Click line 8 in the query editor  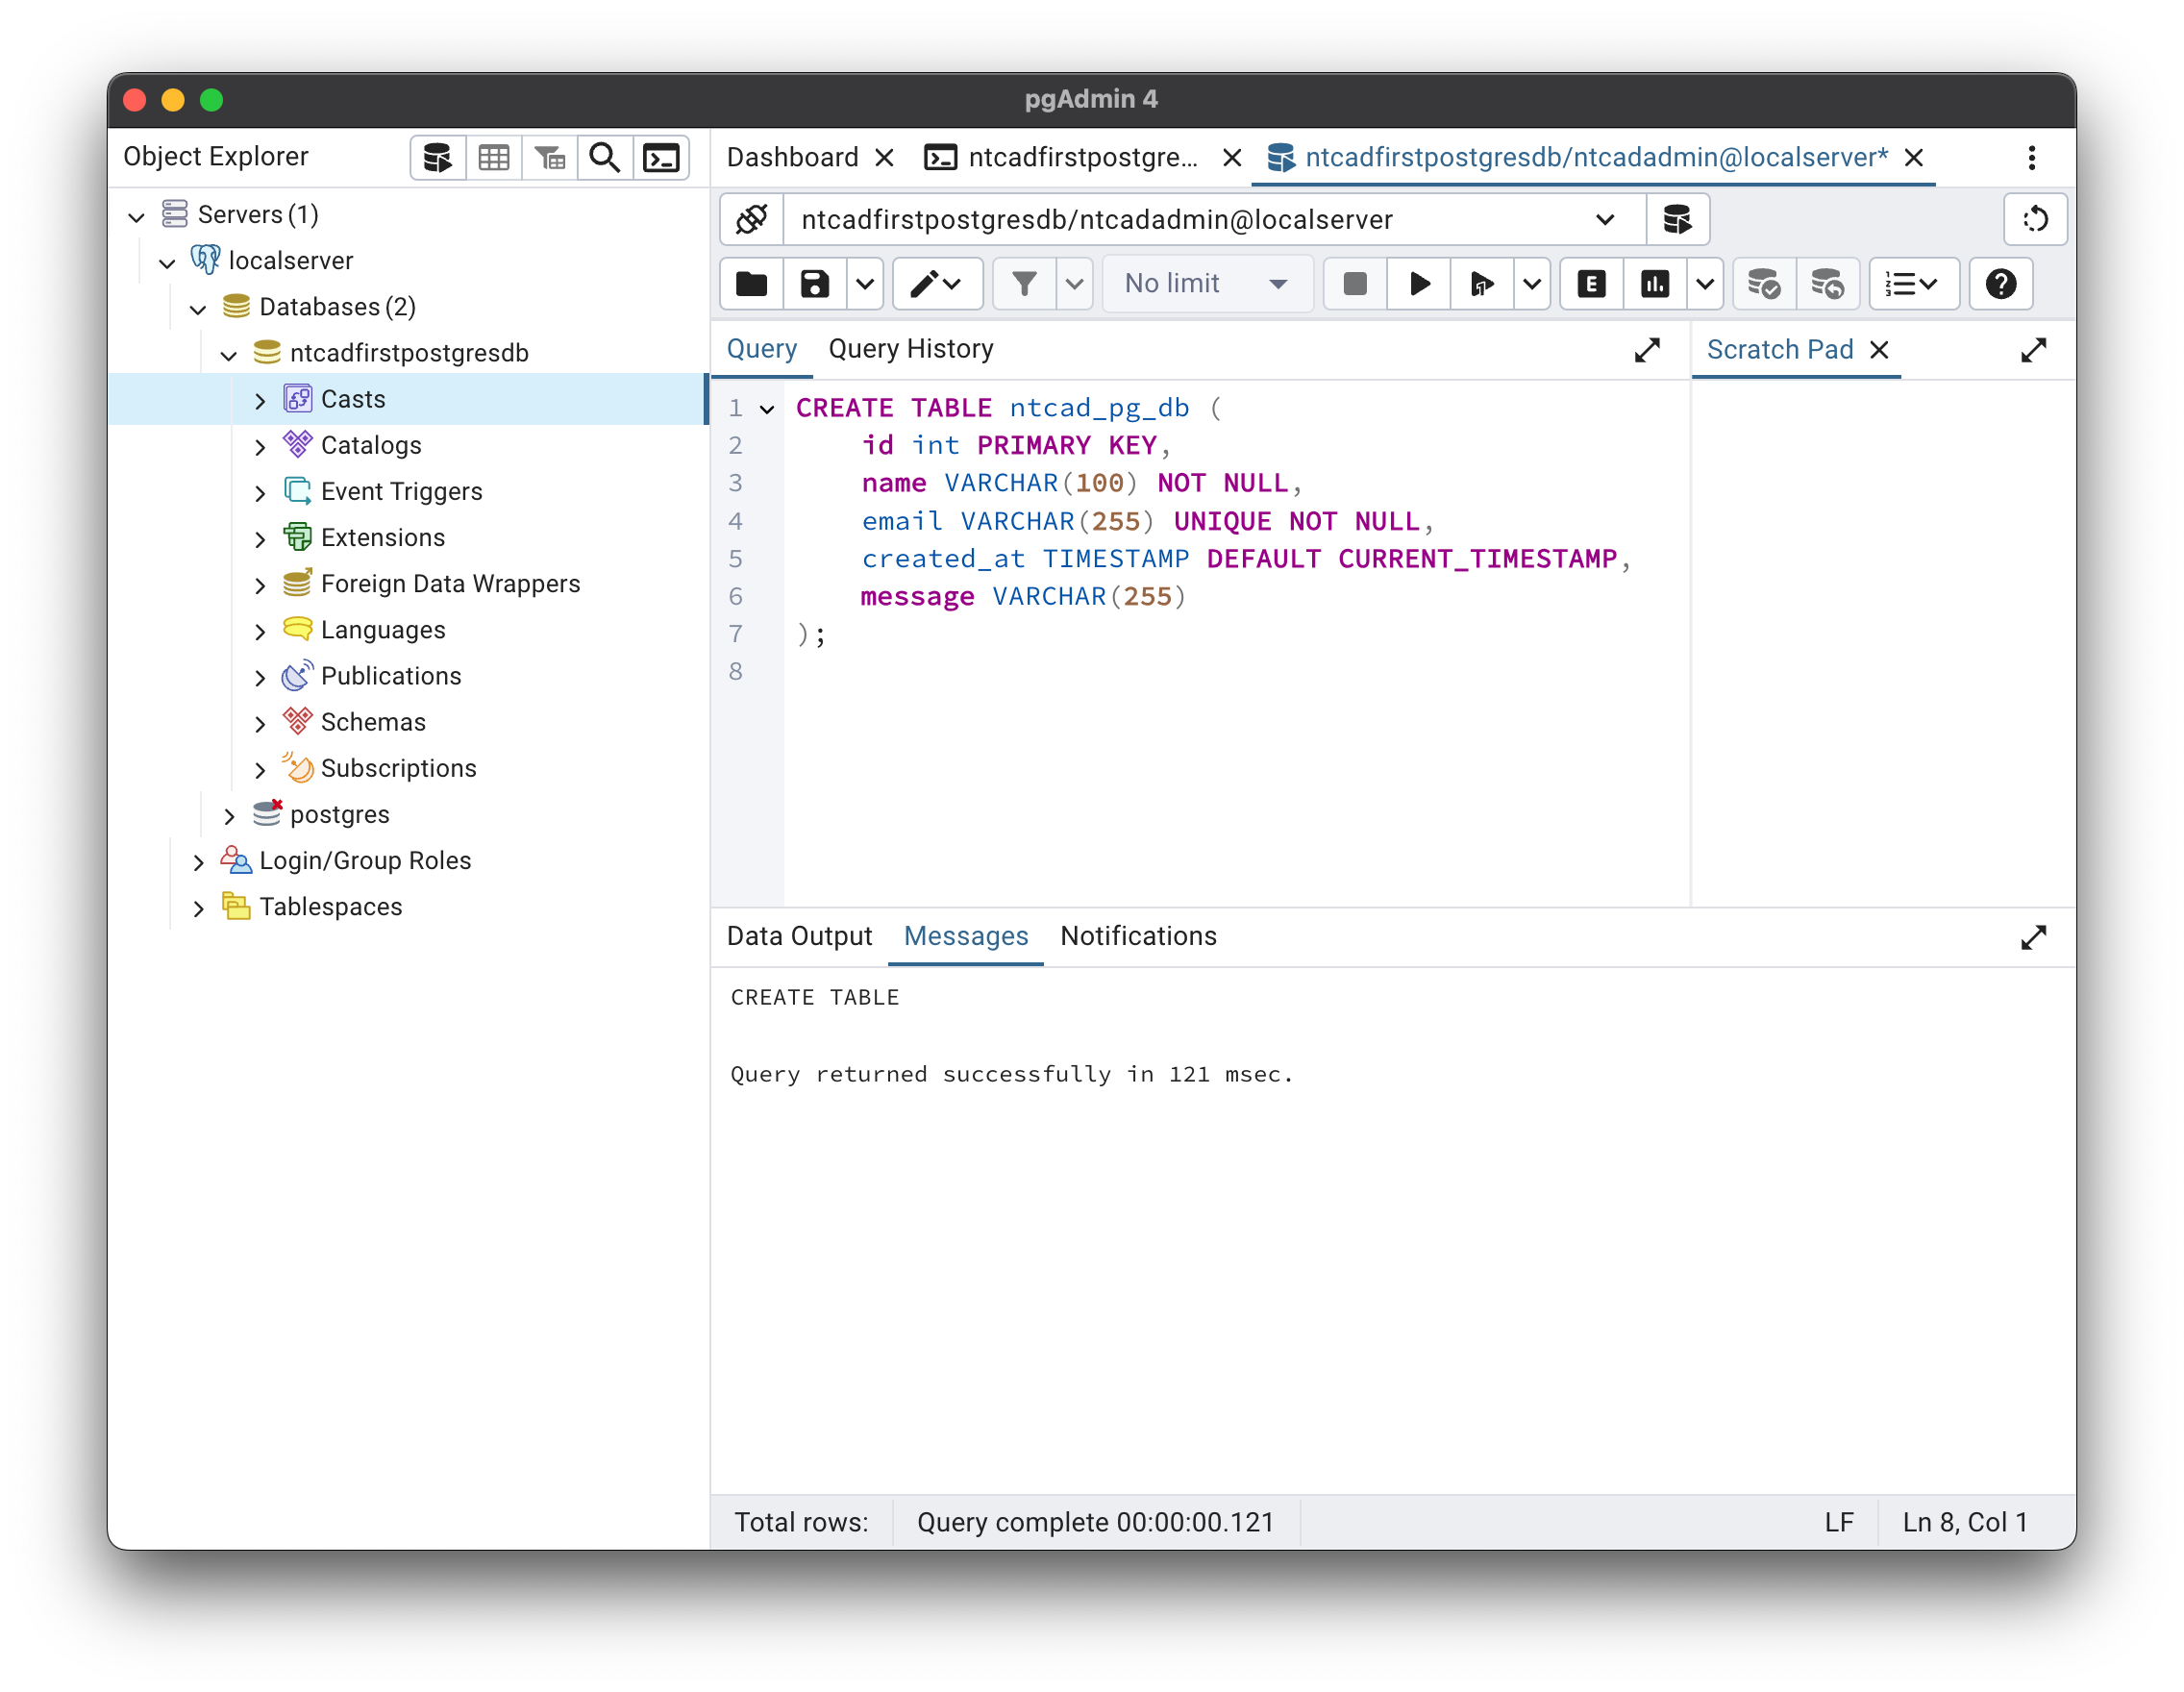point(1236,672)
